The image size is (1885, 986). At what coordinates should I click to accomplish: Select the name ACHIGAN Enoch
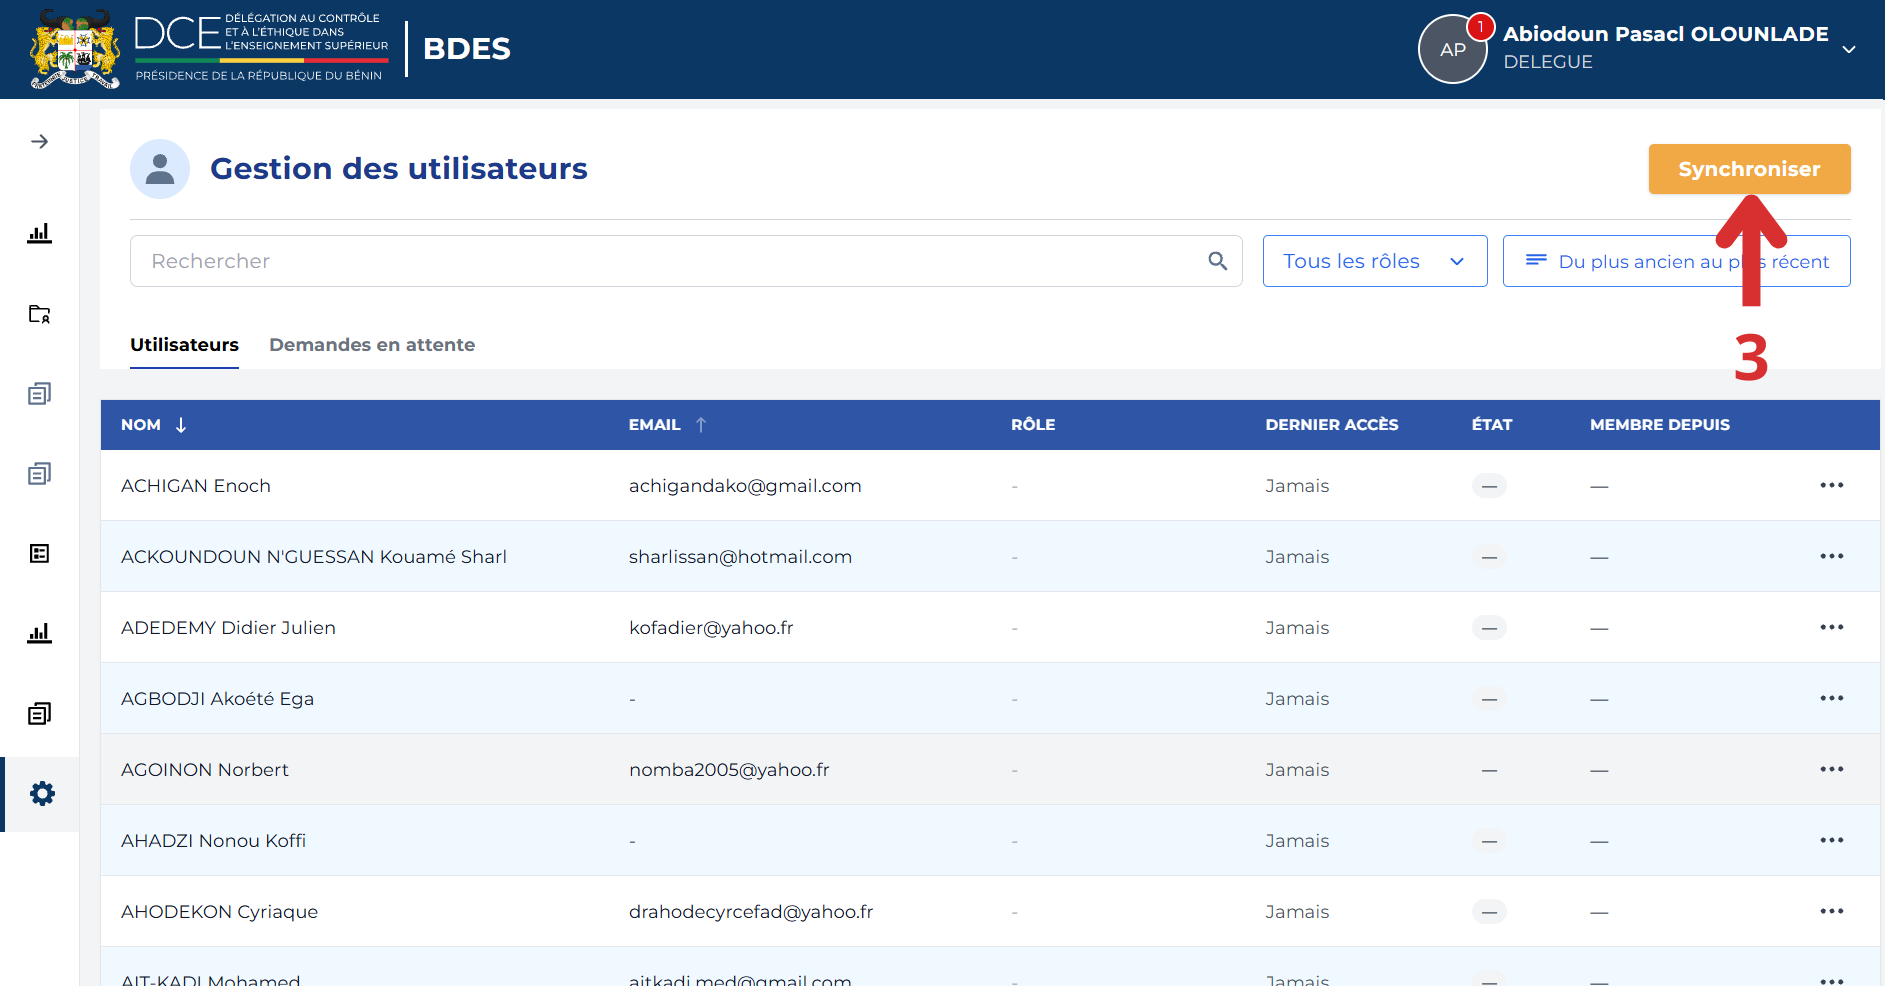(x=196, y=486)
